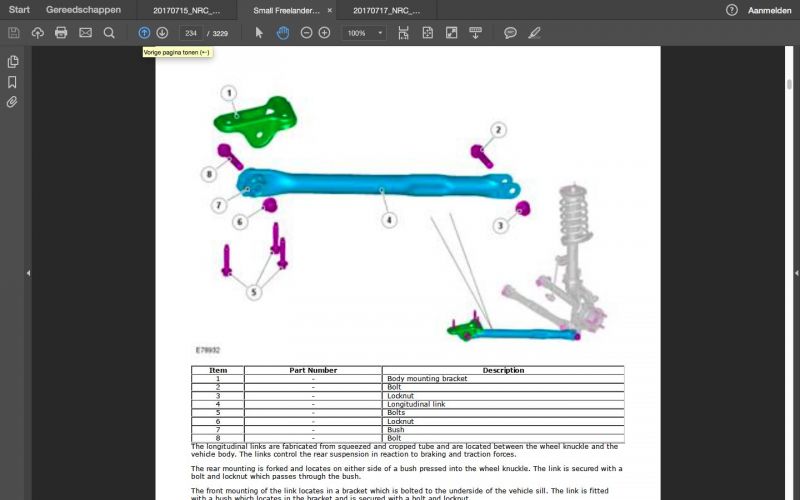Click the vertical scrollbar thumb

(789, 84)
